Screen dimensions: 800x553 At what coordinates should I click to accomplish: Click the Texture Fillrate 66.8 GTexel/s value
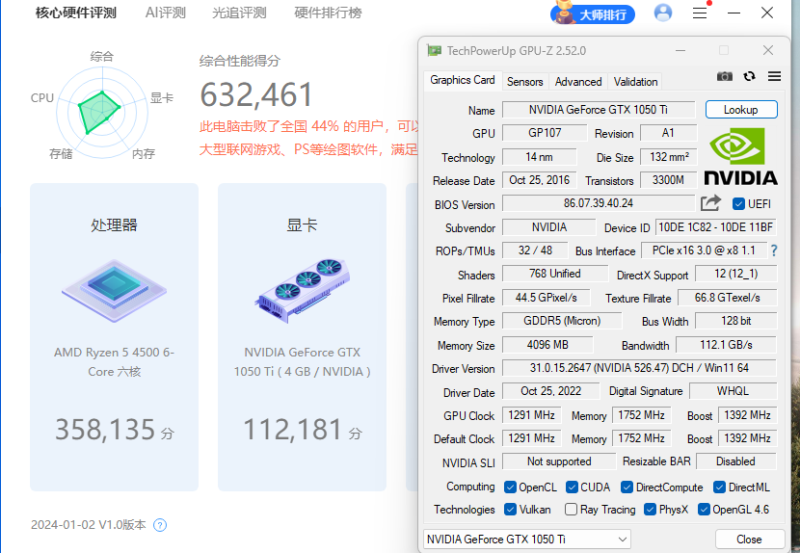click(x=727, y=297)
